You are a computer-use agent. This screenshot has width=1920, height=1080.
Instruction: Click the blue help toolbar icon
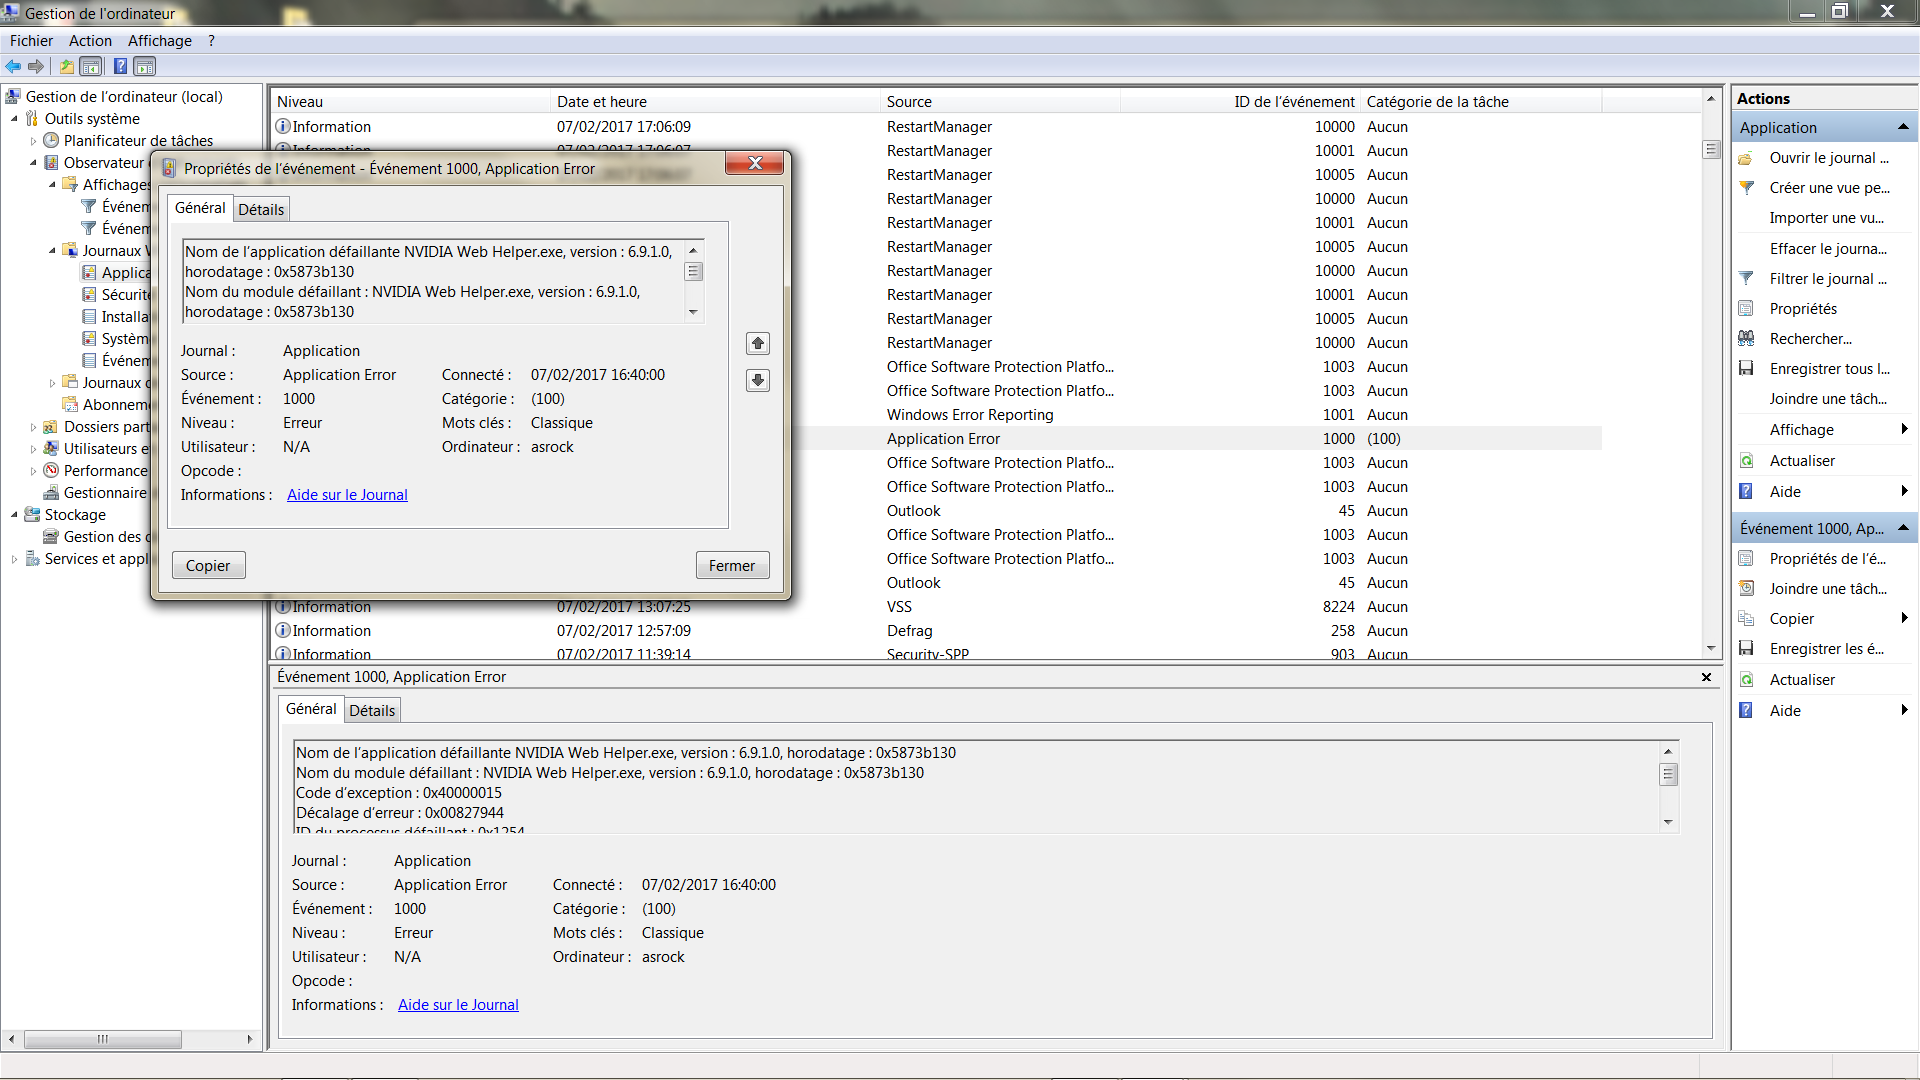coord(120,67)
